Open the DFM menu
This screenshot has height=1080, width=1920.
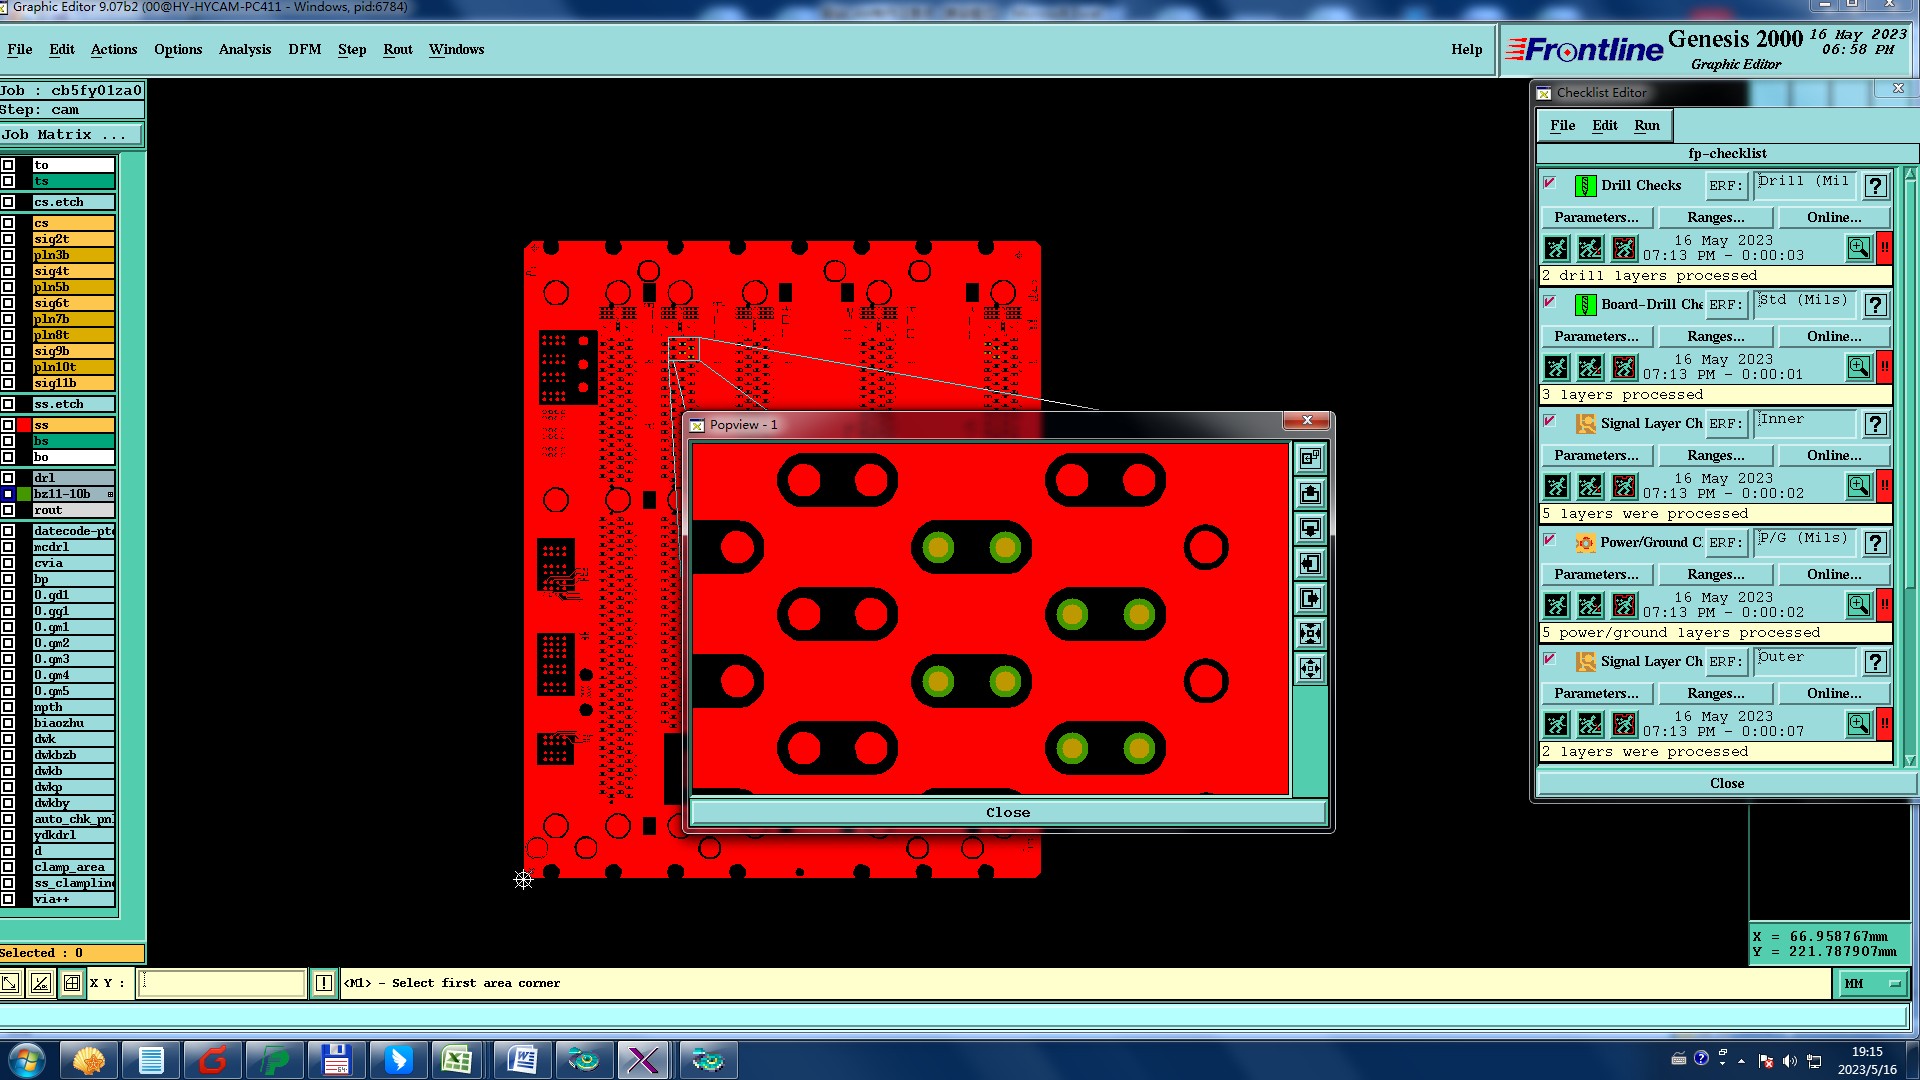[304, 50]
